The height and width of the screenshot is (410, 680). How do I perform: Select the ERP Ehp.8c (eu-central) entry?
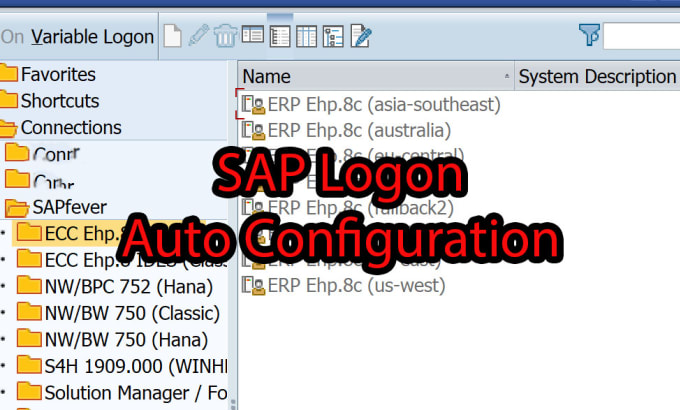353,156
